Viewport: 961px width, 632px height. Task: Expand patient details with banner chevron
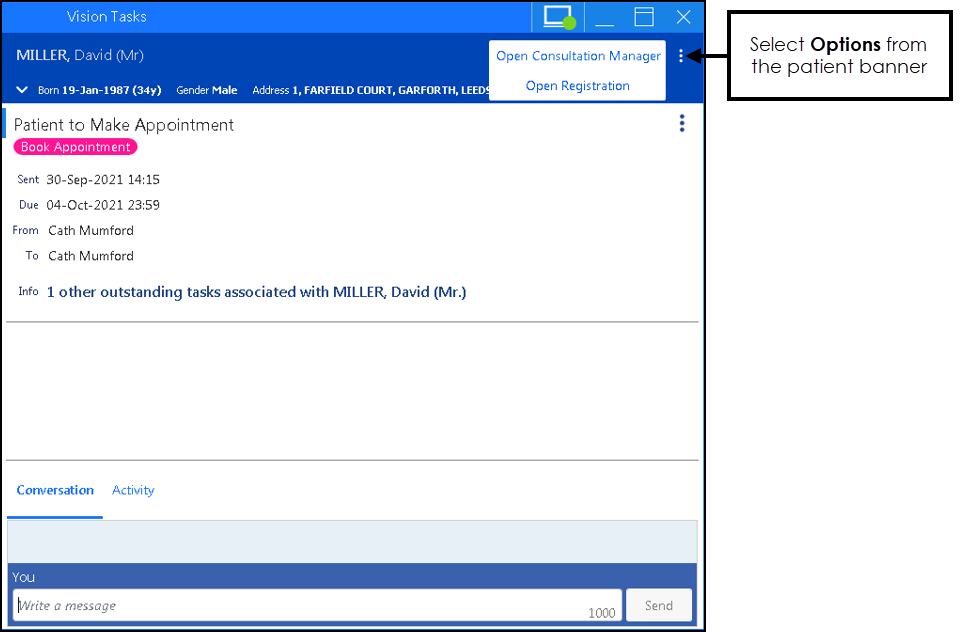coord(23,90)
